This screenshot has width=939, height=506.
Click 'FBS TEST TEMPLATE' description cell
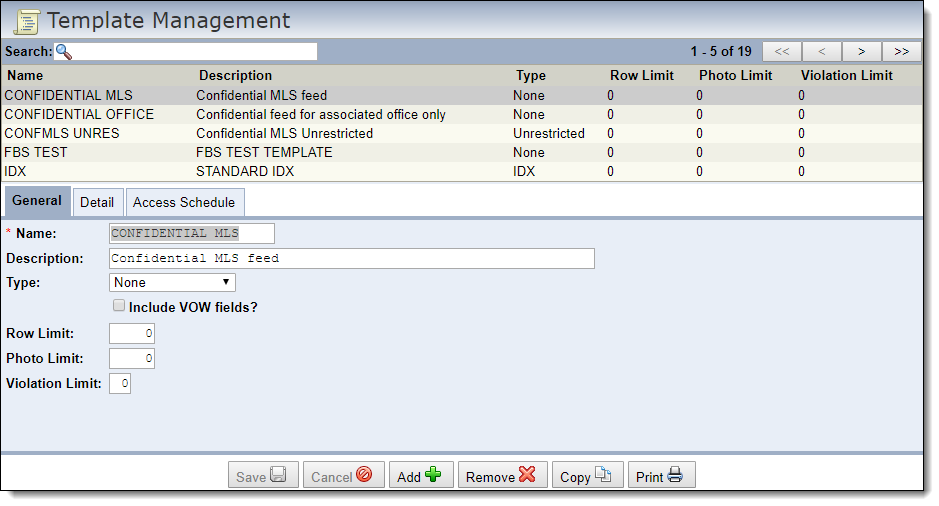point(264,153)
